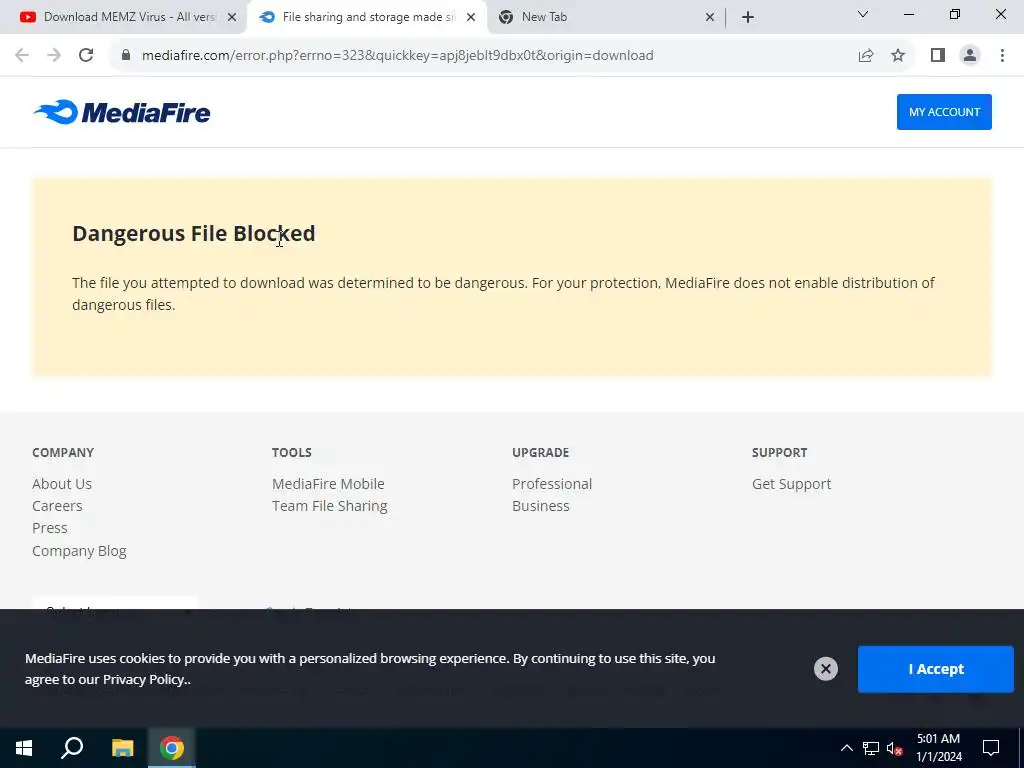1024x768 pixels.
Task: Show hidden system tray icons
Action: click(846, 748)
